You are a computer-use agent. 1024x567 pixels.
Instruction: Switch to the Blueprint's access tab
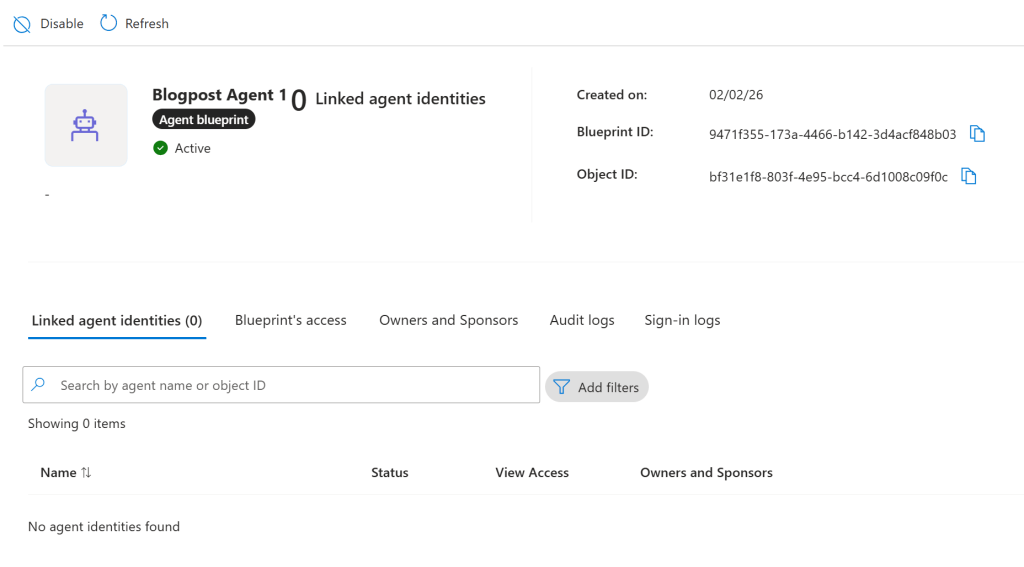tap(290, 320)
